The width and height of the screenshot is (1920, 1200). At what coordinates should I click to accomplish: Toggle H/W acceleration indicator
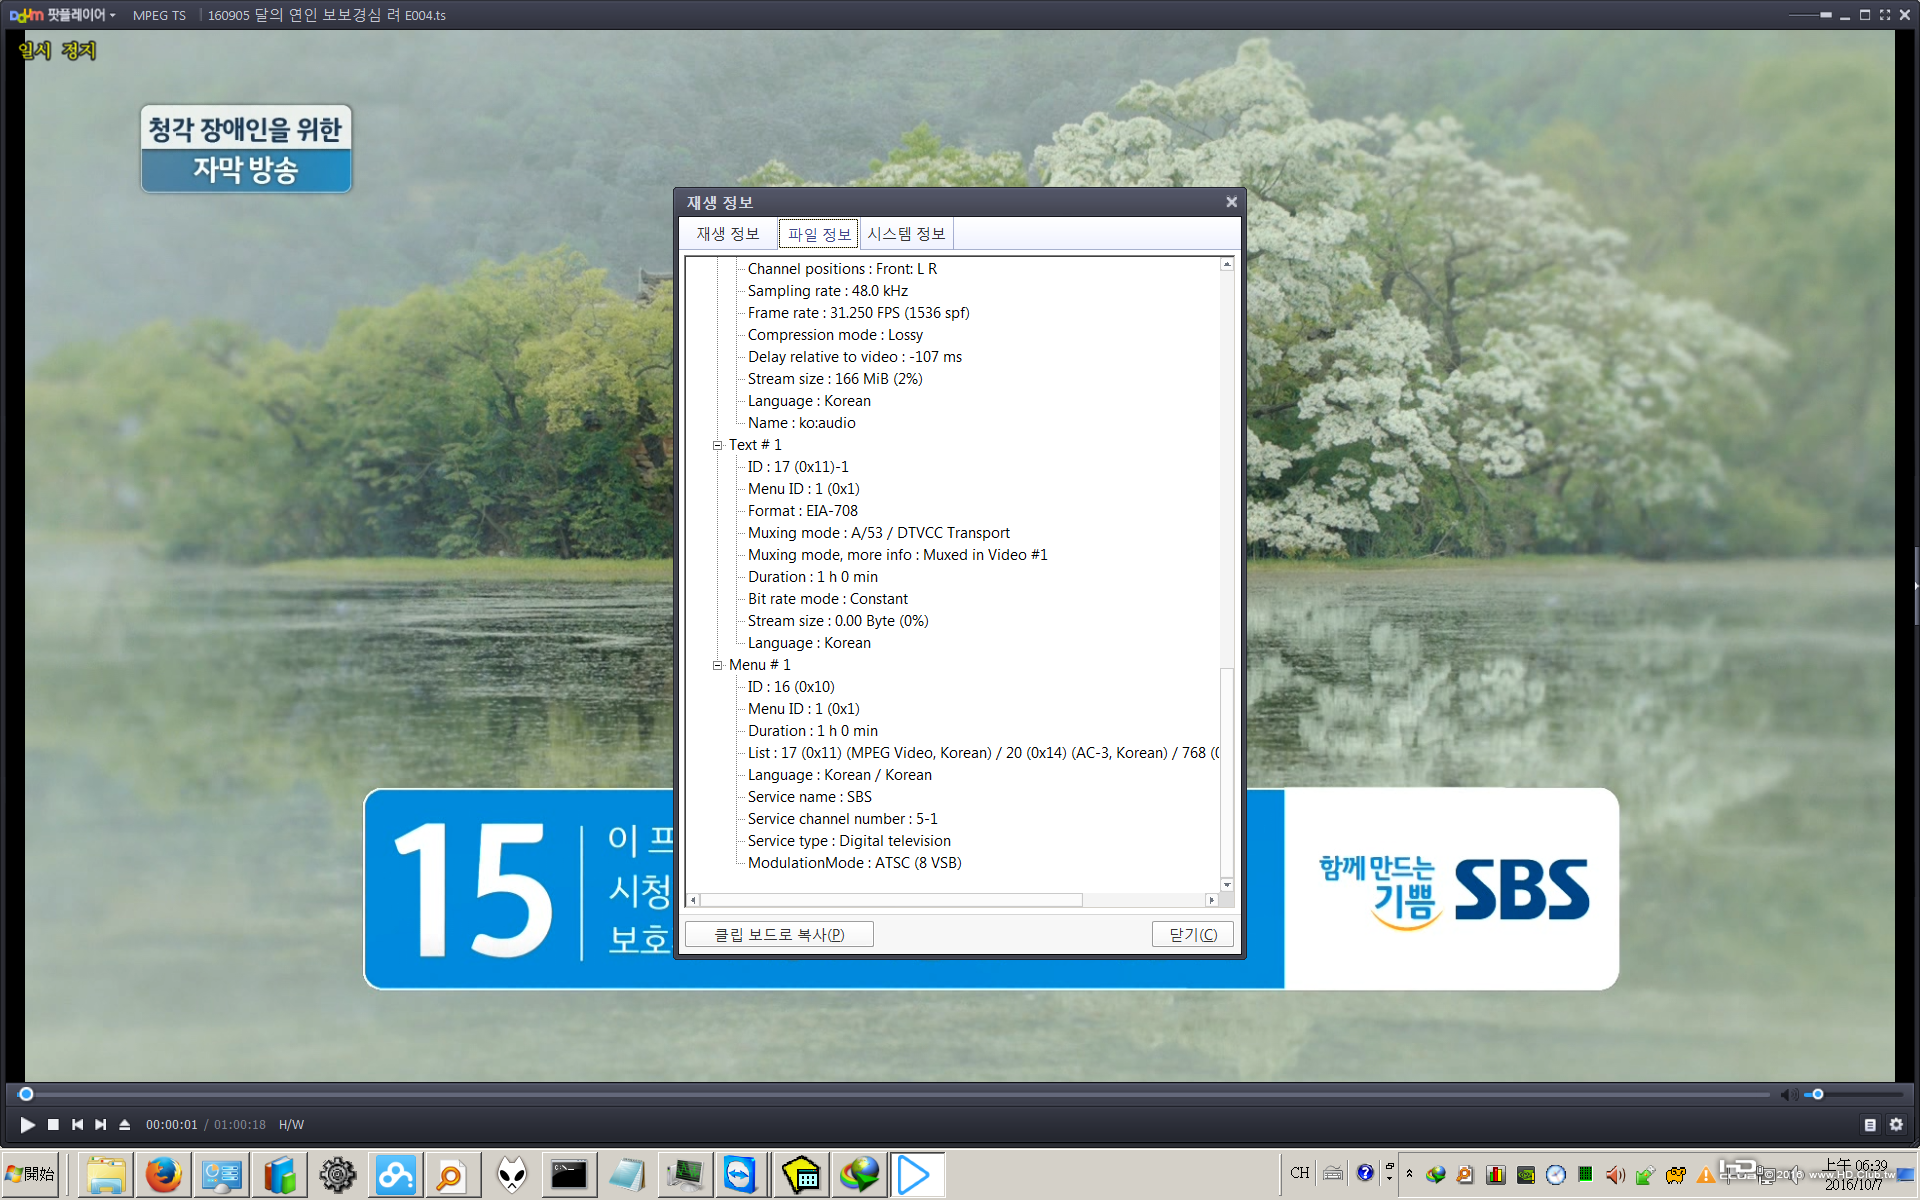tap(291, 1124)
